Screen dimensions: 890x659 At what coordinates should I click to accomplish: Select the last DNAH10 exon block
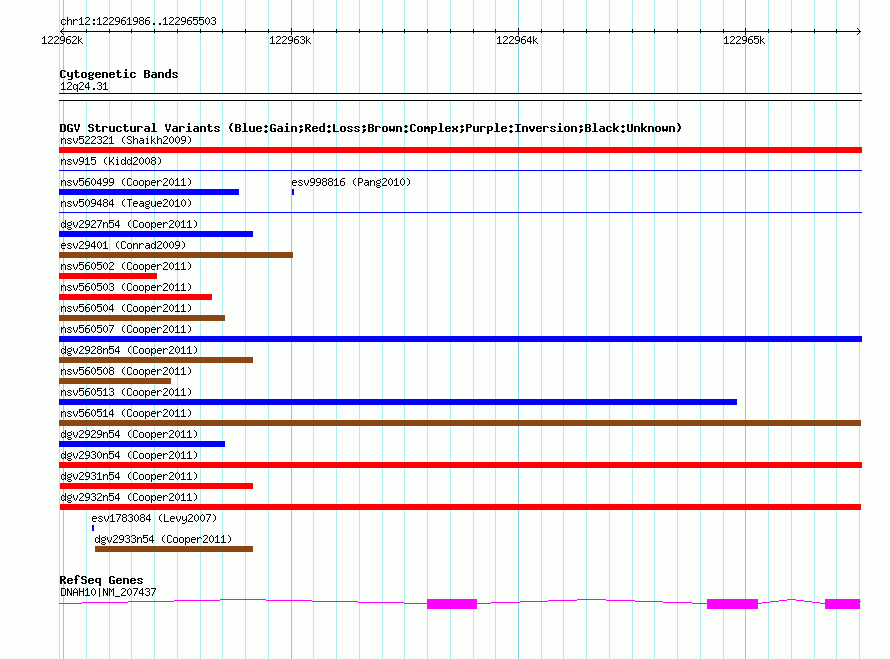coord(842,604)
